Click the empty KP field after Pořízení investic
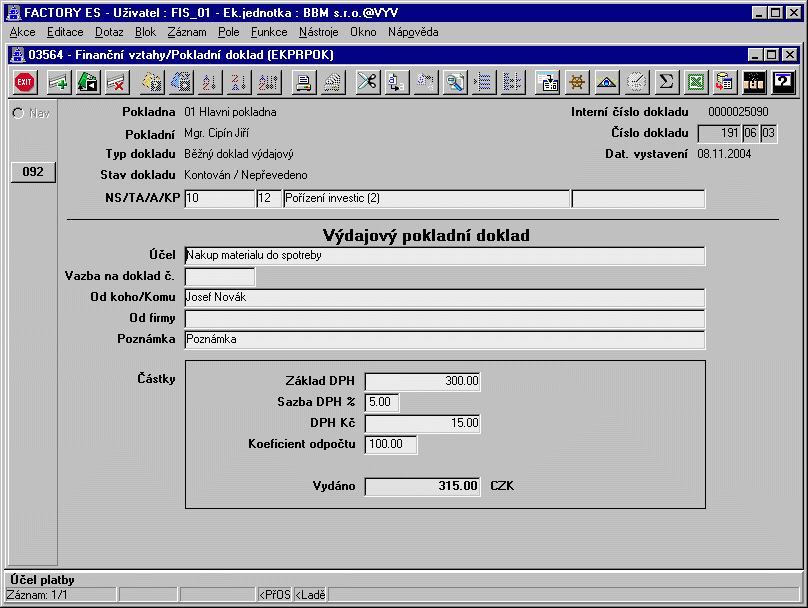 tap(638, 198)
